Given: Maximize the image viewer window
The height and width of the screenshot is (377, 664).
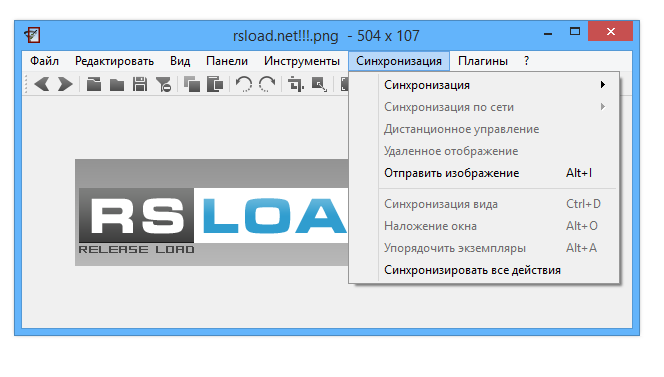Looking at the screenshot, I should click(575, 31).
